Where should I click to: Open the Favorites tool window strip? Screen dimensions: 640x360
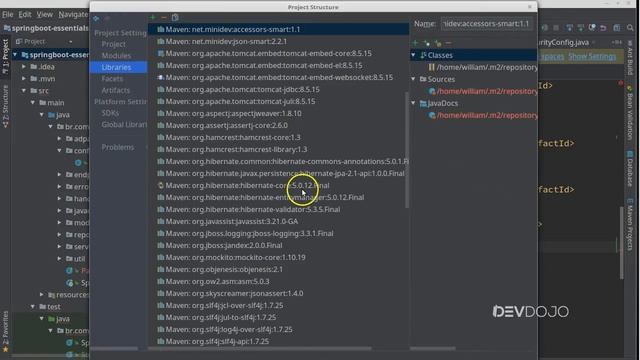(5, 331)
